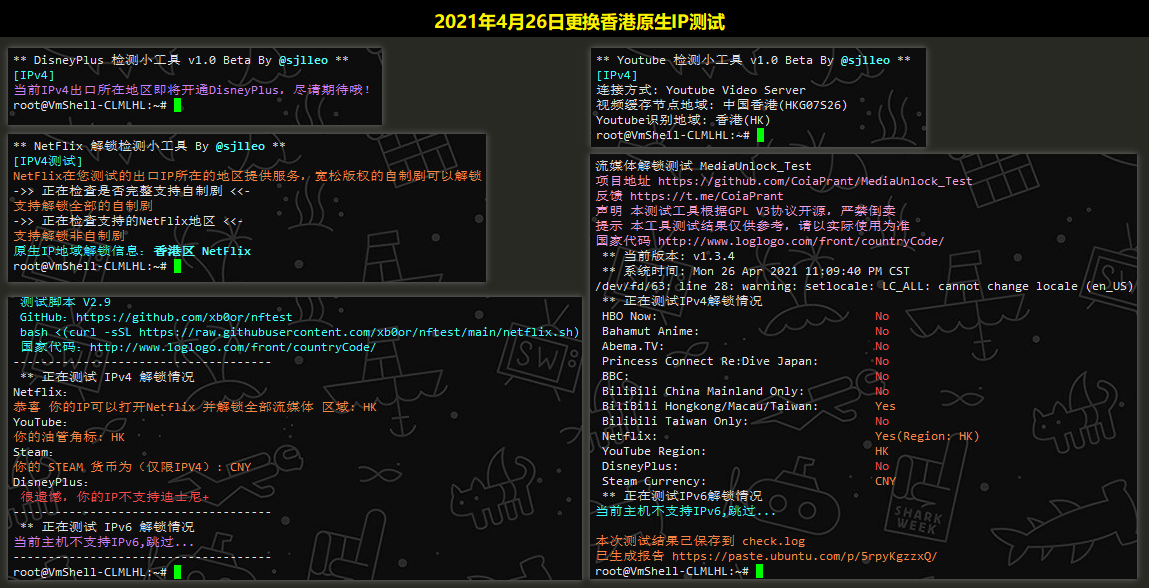
Task: Click the shell prompt cursor in Youtube panel
Action: tap(761, 135)
